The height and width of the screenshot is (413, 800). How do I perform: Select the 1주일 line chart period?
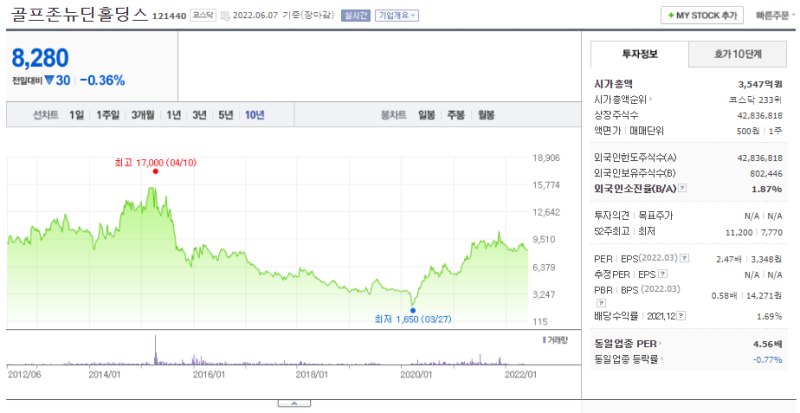108,115
